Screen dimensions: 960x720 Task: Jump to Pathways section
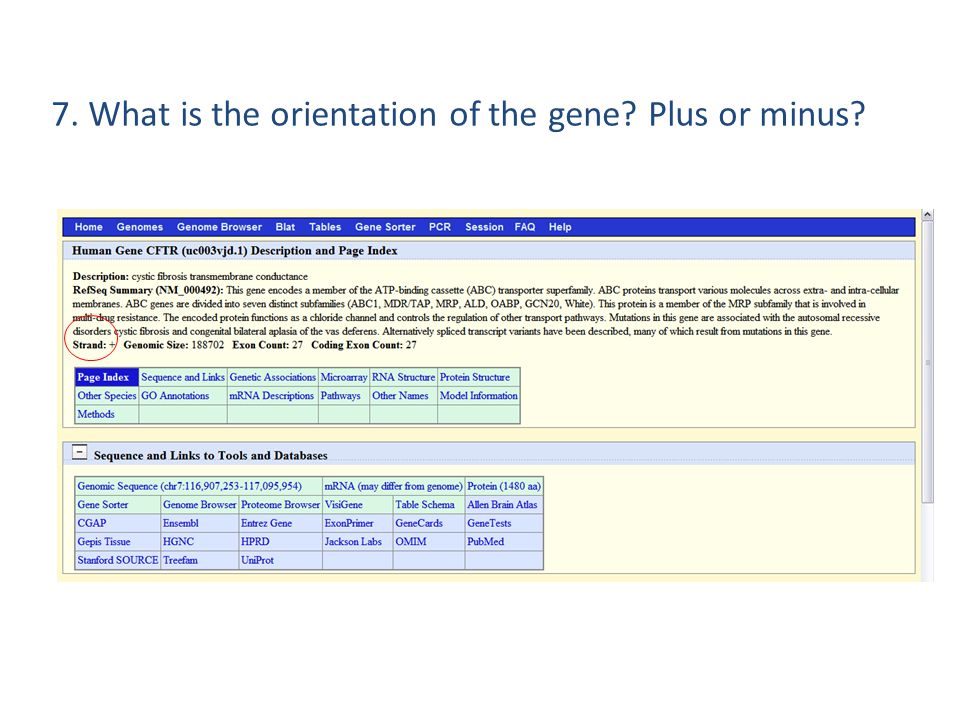pos(340,396)
